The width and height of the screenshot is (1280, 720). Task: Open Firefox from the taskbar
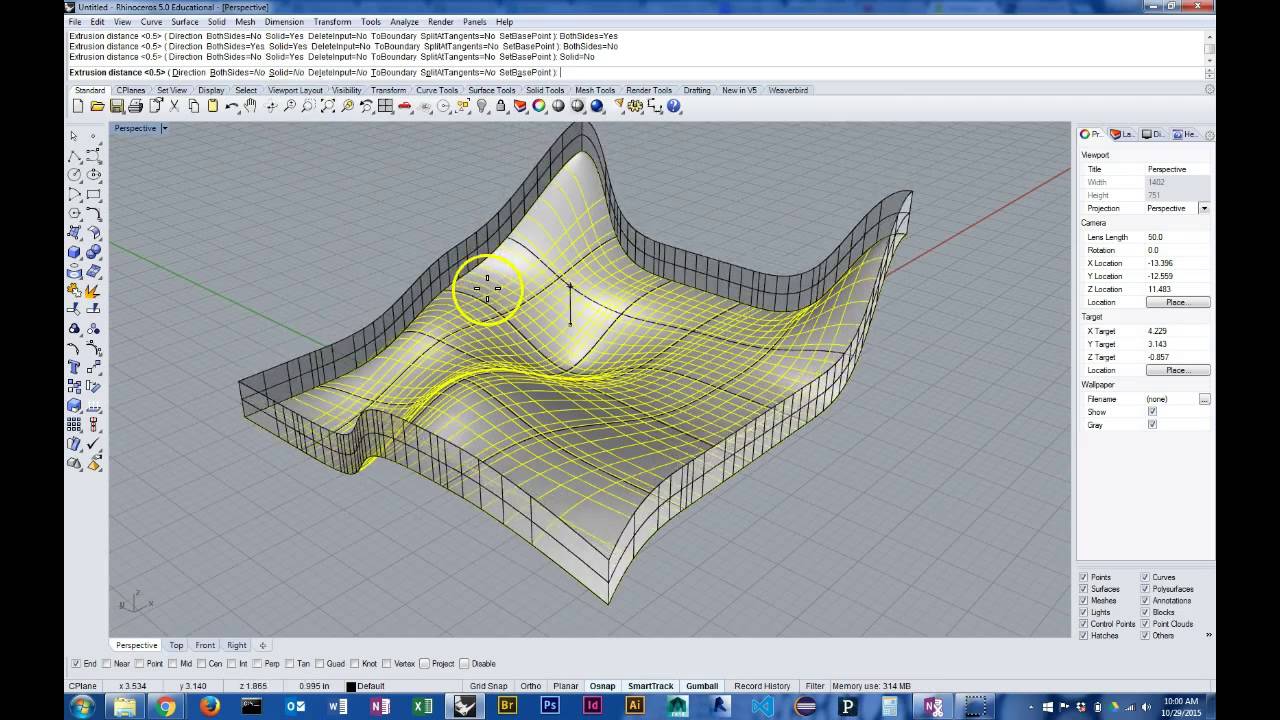pos(209,706)
